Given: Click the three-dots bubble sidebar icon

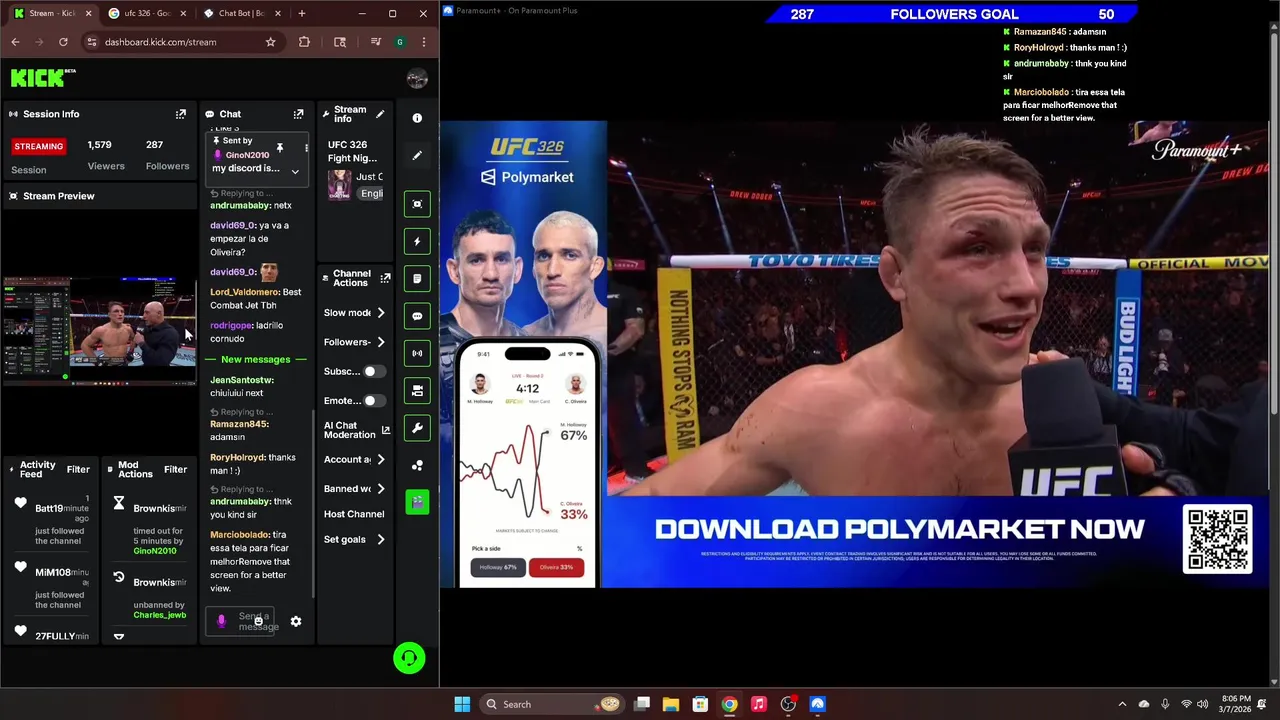Looking at the screenshot, I should (417, 465).
